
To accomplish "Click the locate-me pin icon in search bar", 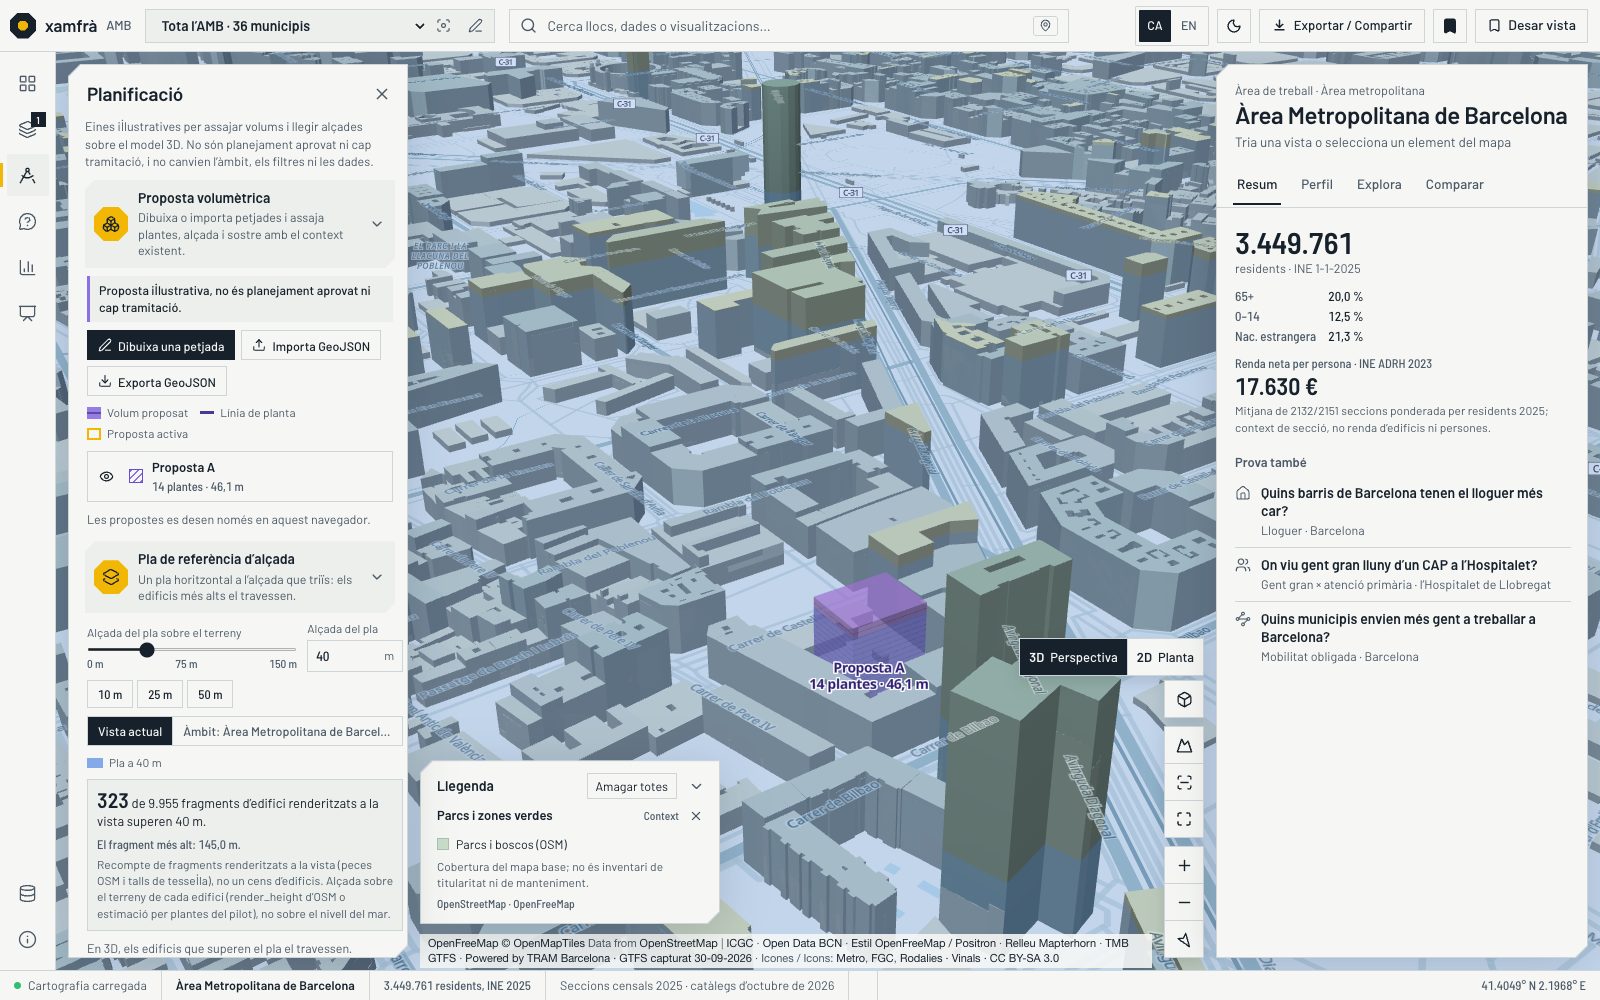I will click(x=1045, y=26).
